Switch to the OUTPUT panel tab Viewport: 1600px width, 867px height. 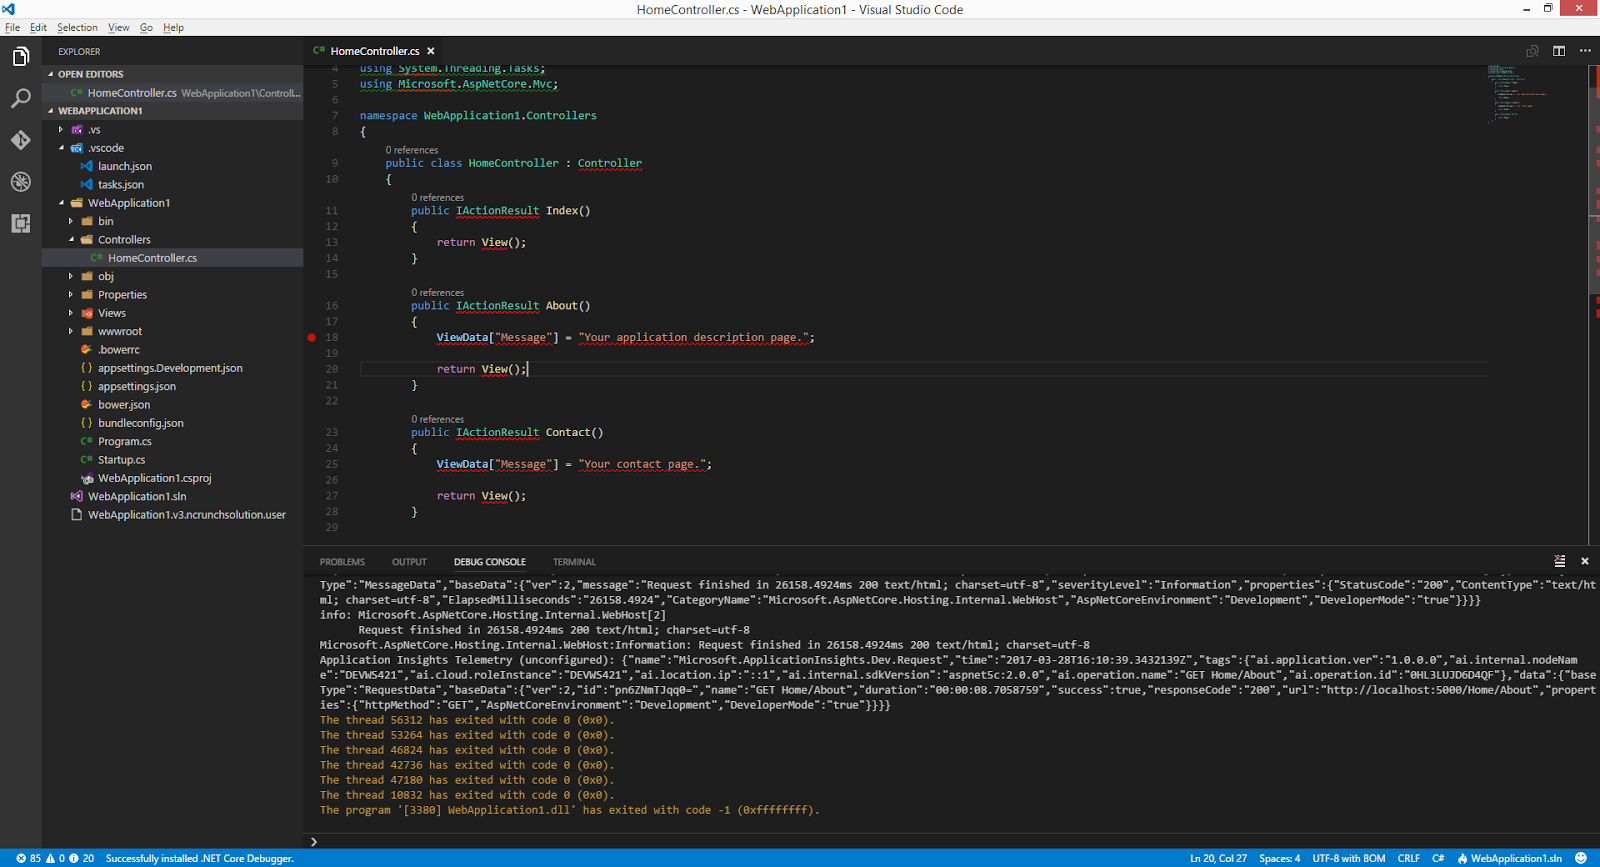tap(409, 562)
